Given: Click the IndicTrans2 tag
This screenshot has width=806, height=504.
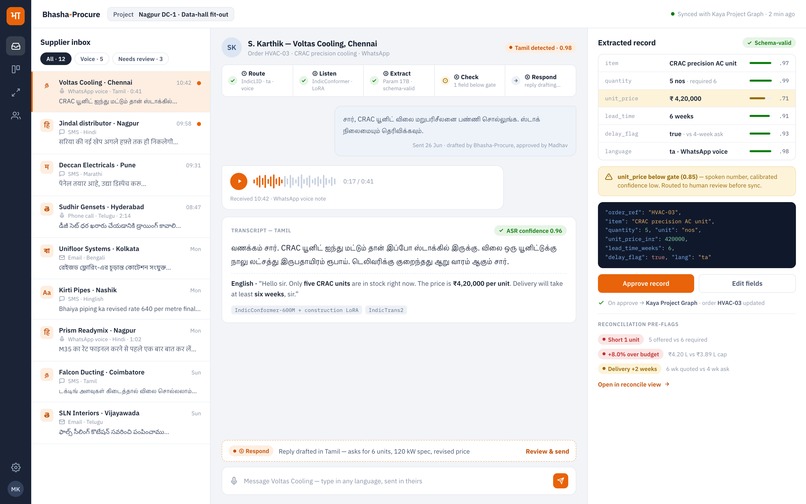Looking at the screenshot, I should pos(386,310).
